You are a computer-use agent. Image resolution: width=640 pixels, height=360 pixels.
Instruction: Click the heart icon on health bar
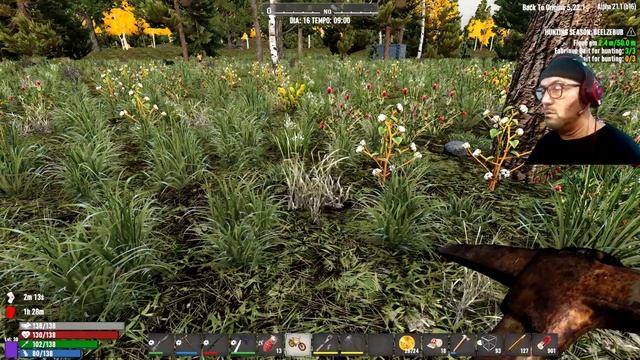pos(26,335)
